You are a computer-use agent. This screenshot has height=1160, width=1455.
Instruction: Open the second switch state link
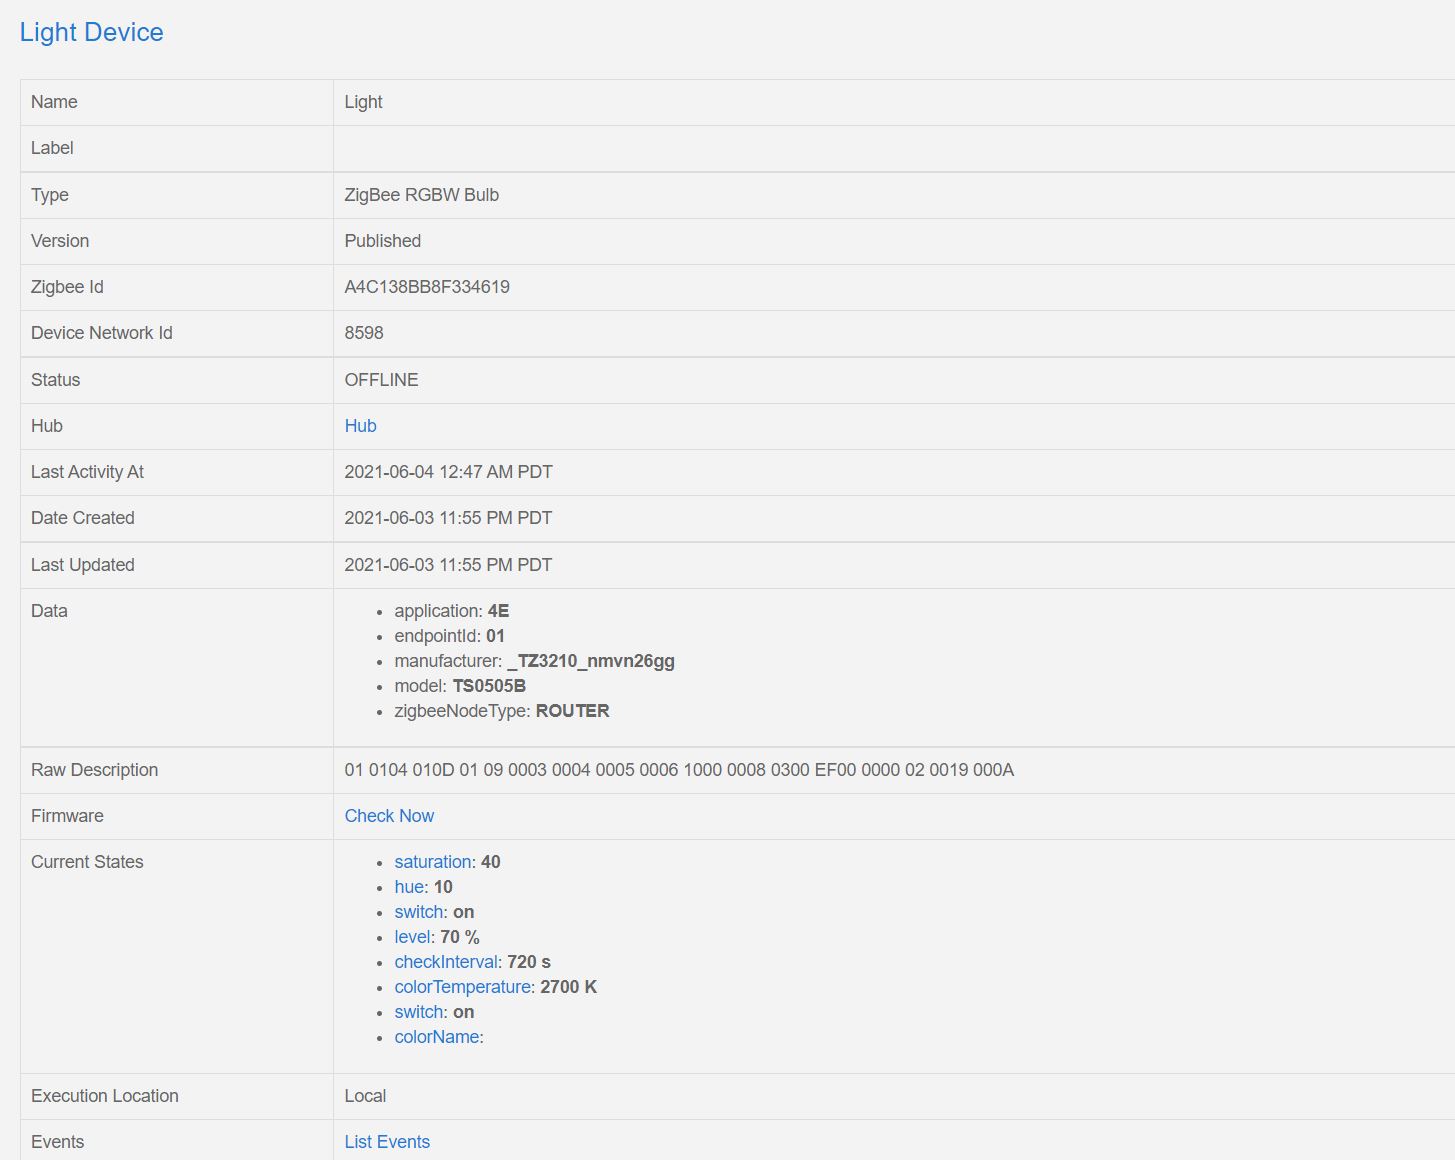click(418, 1011)
